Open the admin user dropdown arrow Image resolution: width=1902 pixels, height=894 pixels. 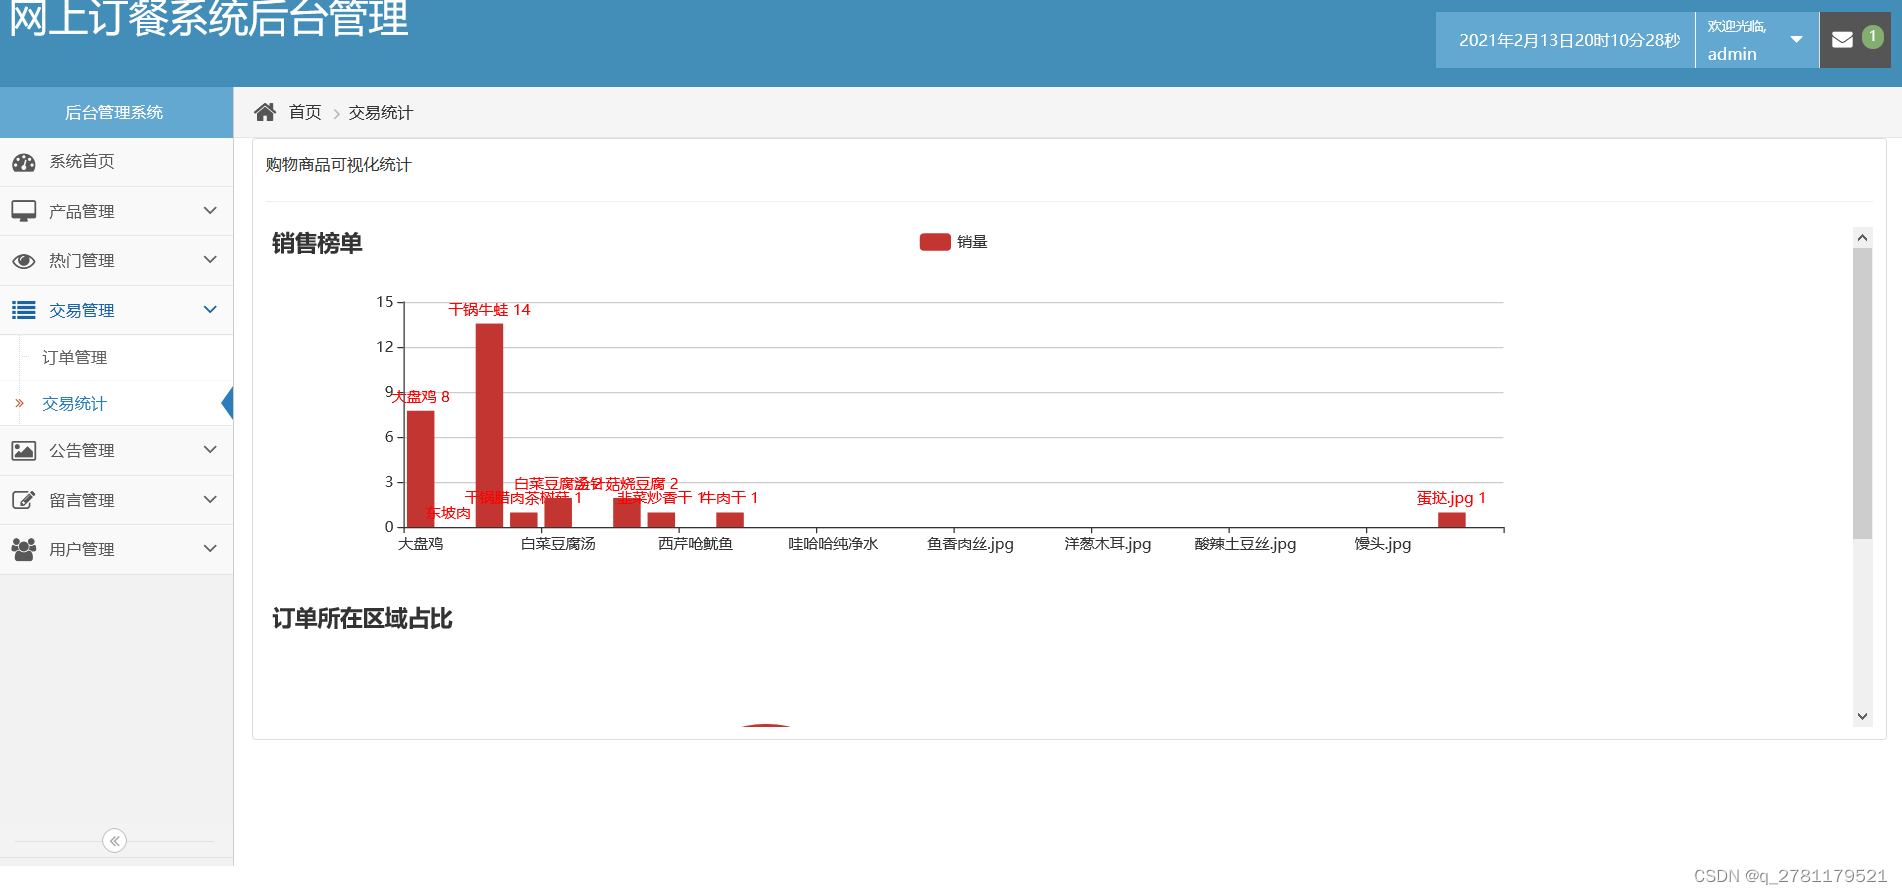tap(1796, 40)
